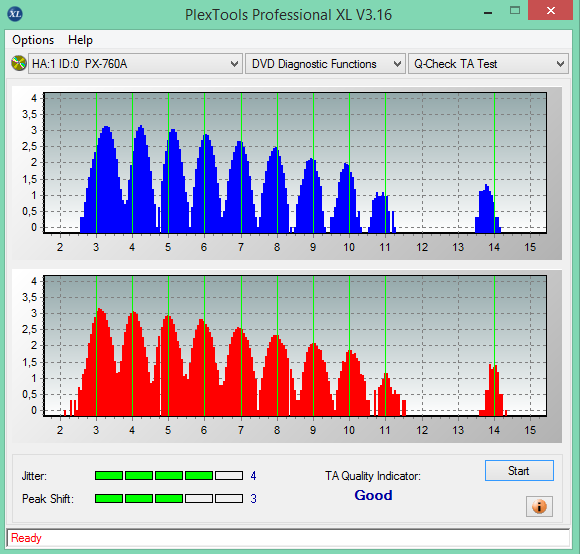Minimize the PlexTools window

pos(488,12)
